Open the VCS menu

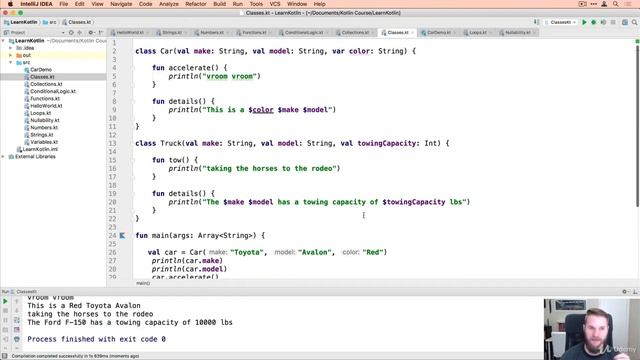pyautogui.click(x=275, y=4)
